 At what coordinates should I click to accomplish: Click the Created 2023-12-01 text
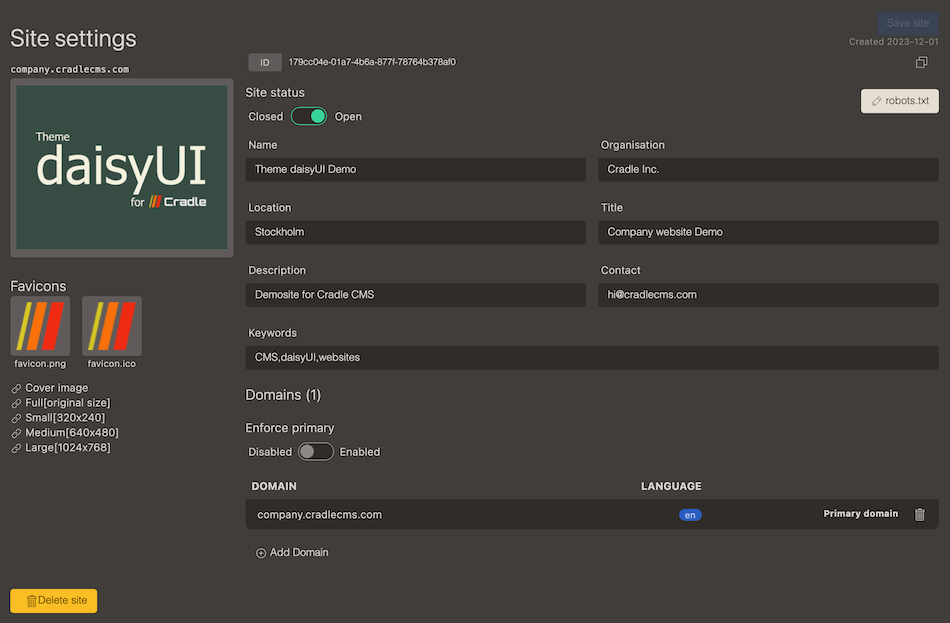pos(893,42)
